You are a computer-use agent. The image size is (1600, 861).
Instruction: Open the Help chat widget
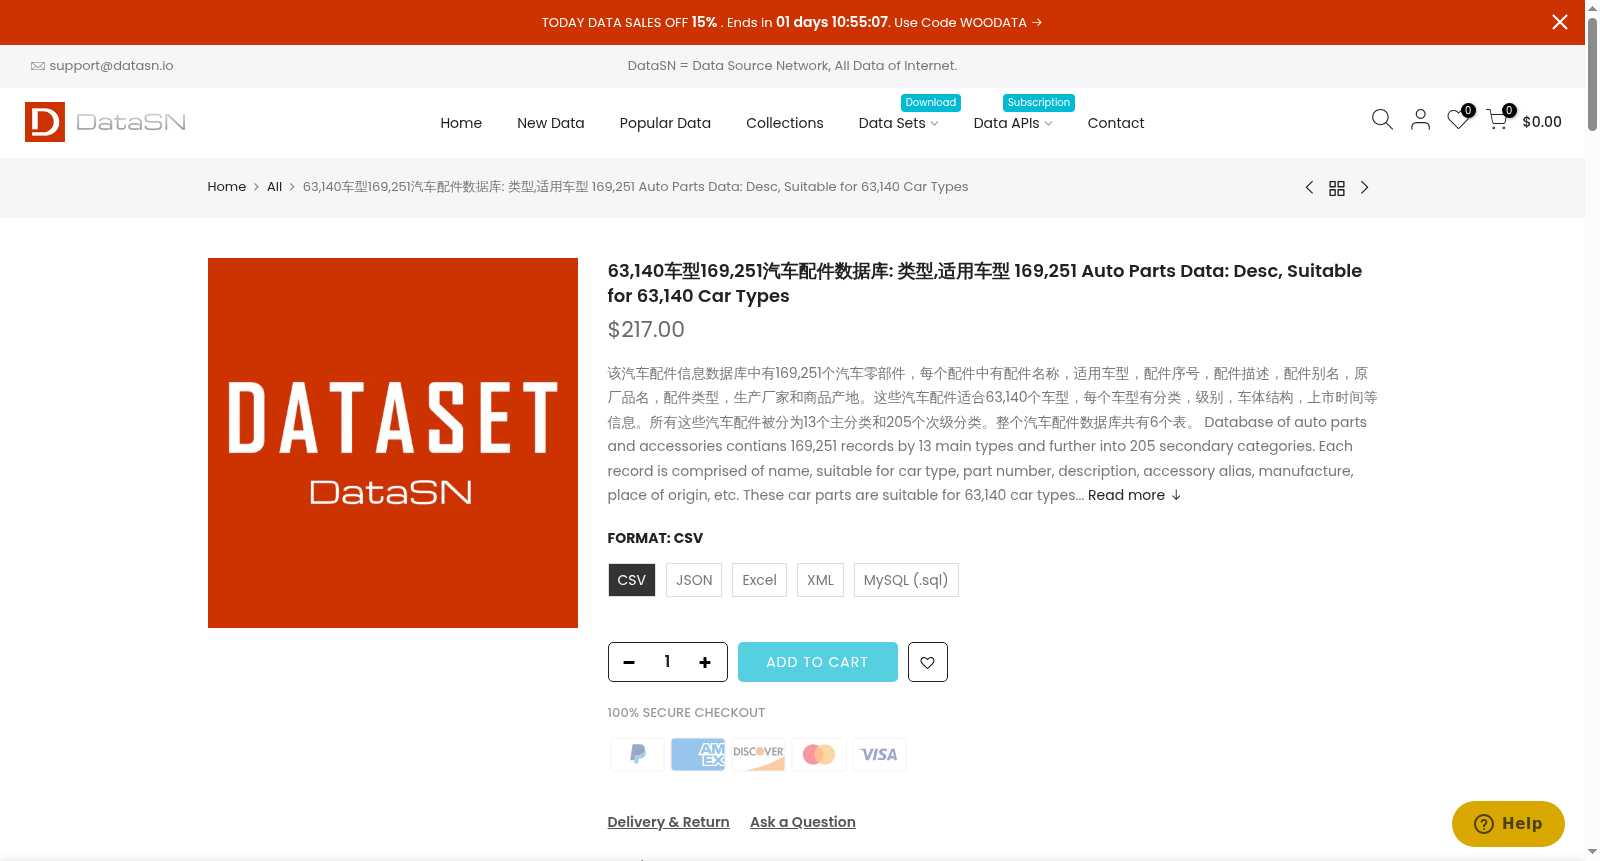1508,824
